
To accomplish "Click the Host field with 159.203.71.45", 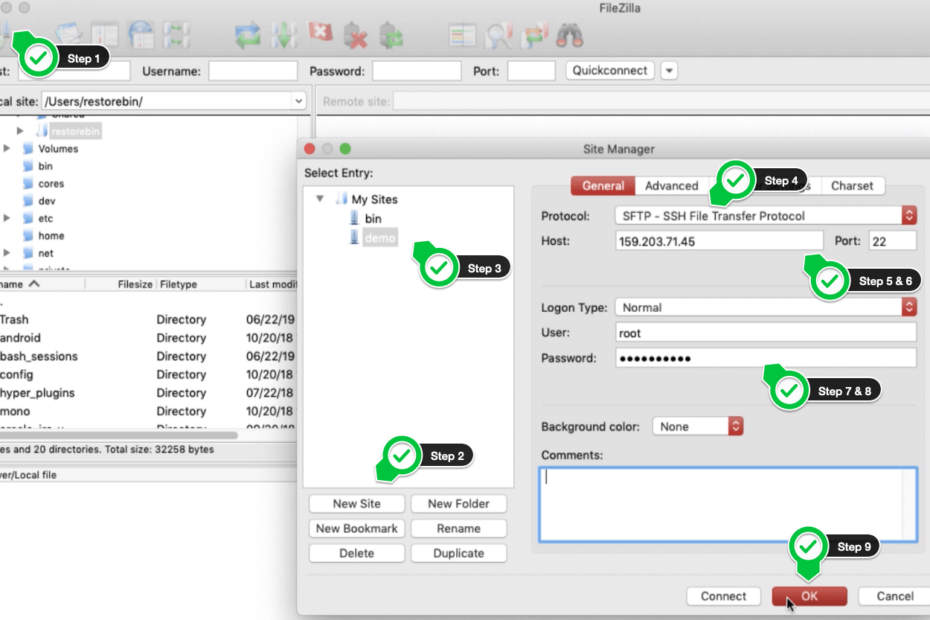I will tap(719, 241).
